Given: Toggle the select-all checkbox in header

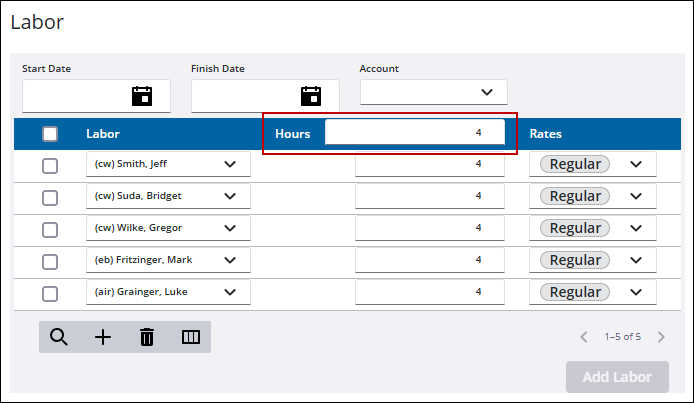Looking at the screenshot, I should pos(50,134).
